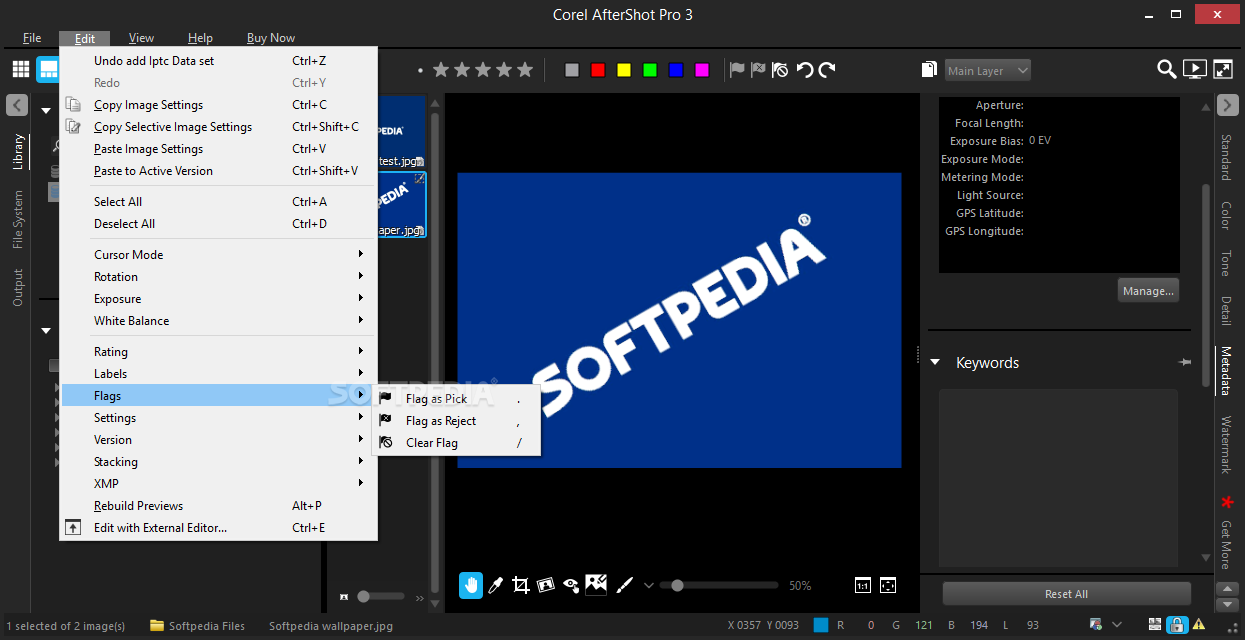Open the magnifier search icon
The height and width of the screenshot is (640, 1245).
pyautogui.click(x=1166, y=69)
